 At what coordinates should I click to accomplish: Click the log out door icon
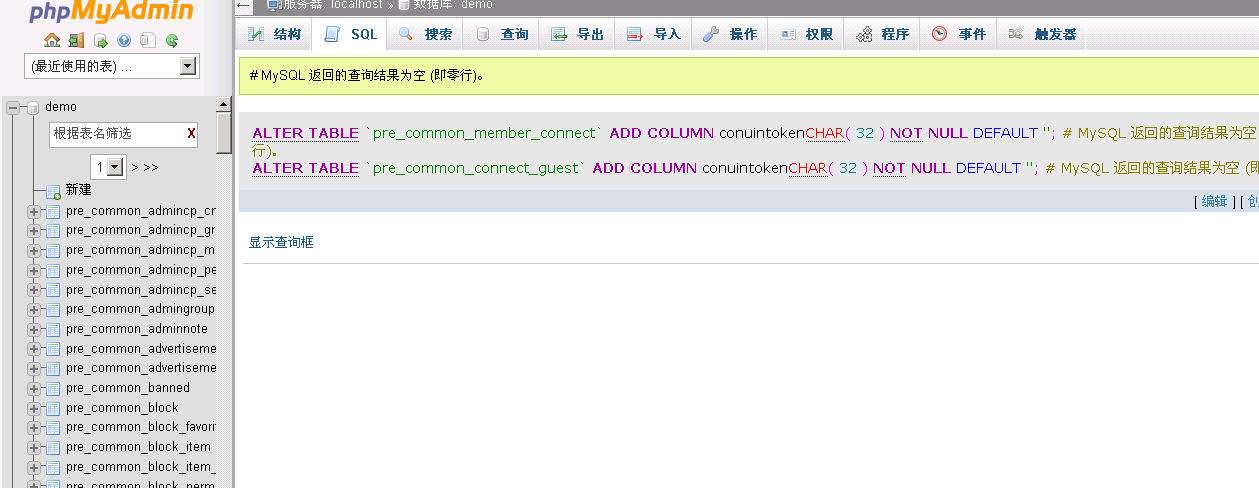(76, 41)
